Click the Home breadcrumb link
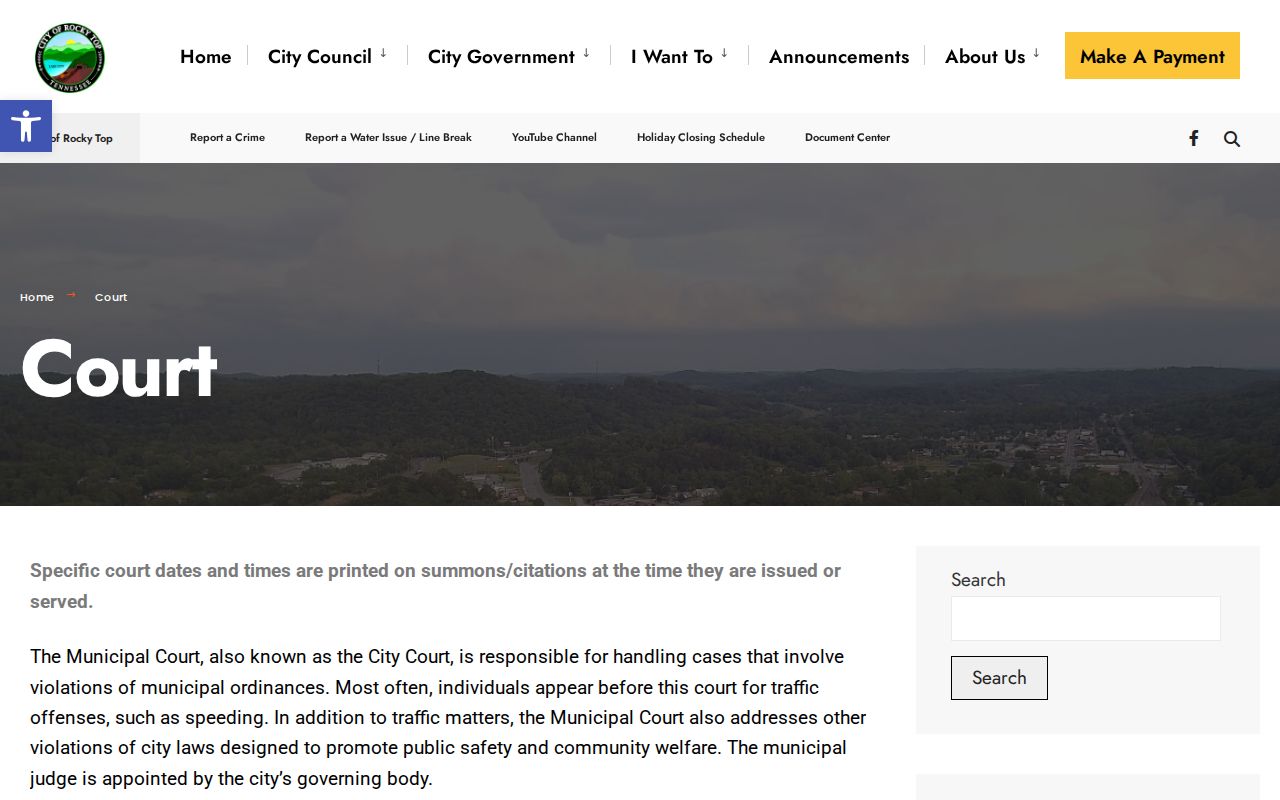The height and width of the screenshot is (800, 1280). (37, 297)
